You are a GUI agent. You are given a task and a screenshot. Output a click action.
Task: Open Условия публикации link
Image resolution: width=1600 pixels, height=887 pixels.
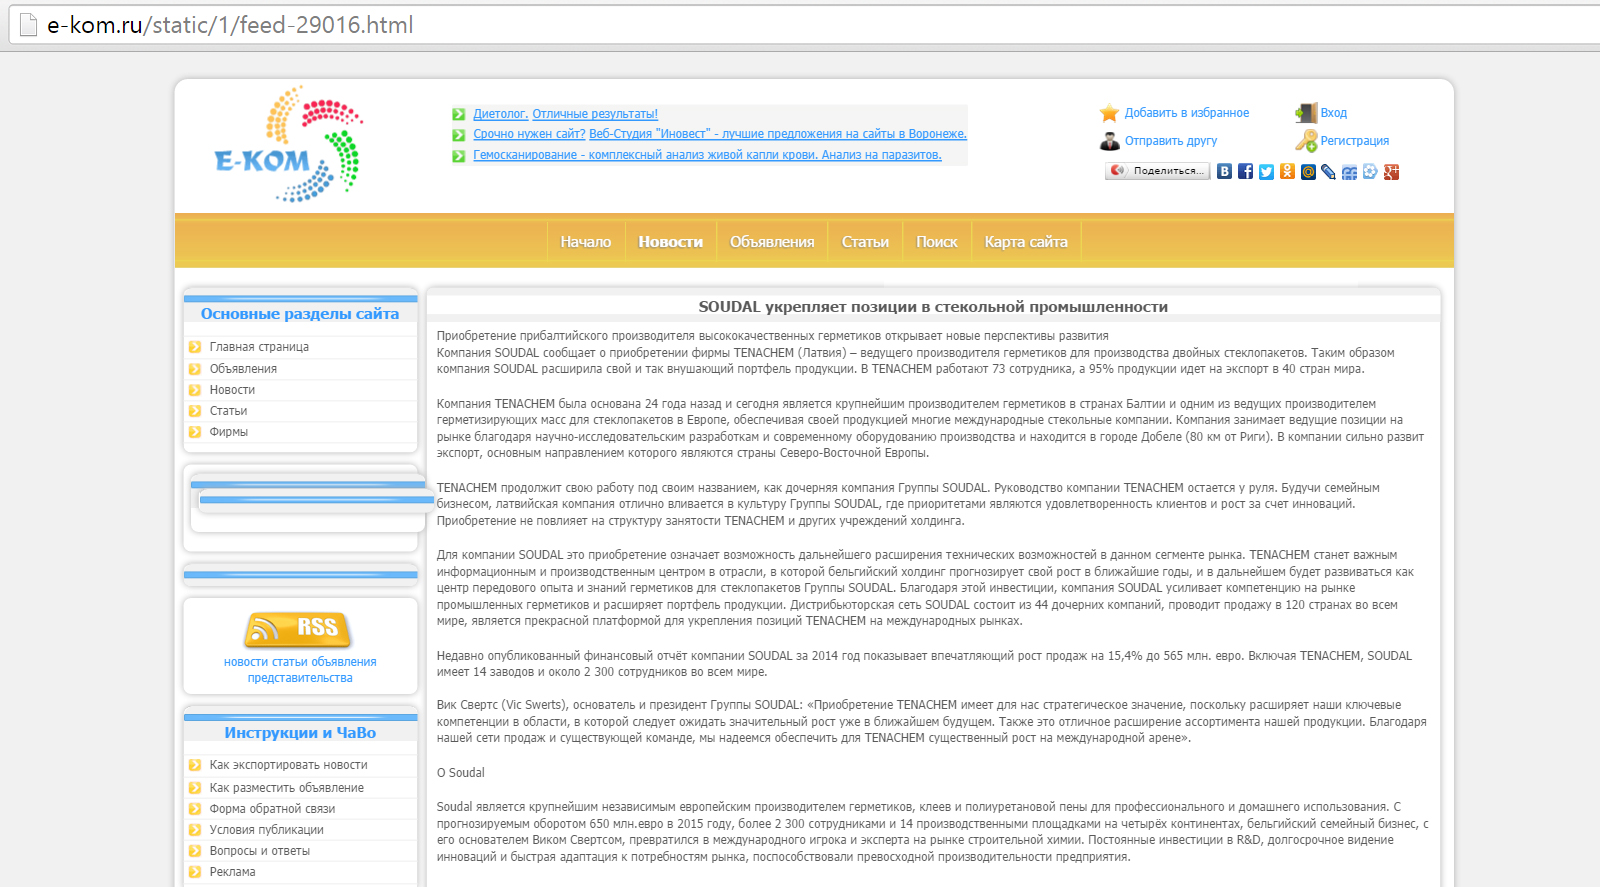coord(266,830)
